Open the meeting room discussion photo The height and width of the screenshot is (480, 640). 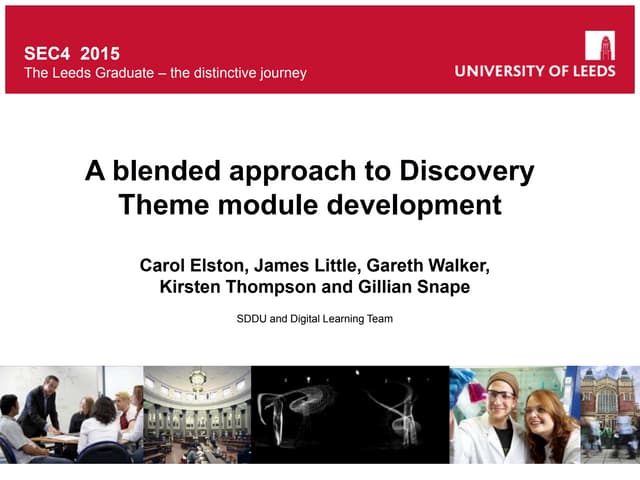[x=70, y=414]
